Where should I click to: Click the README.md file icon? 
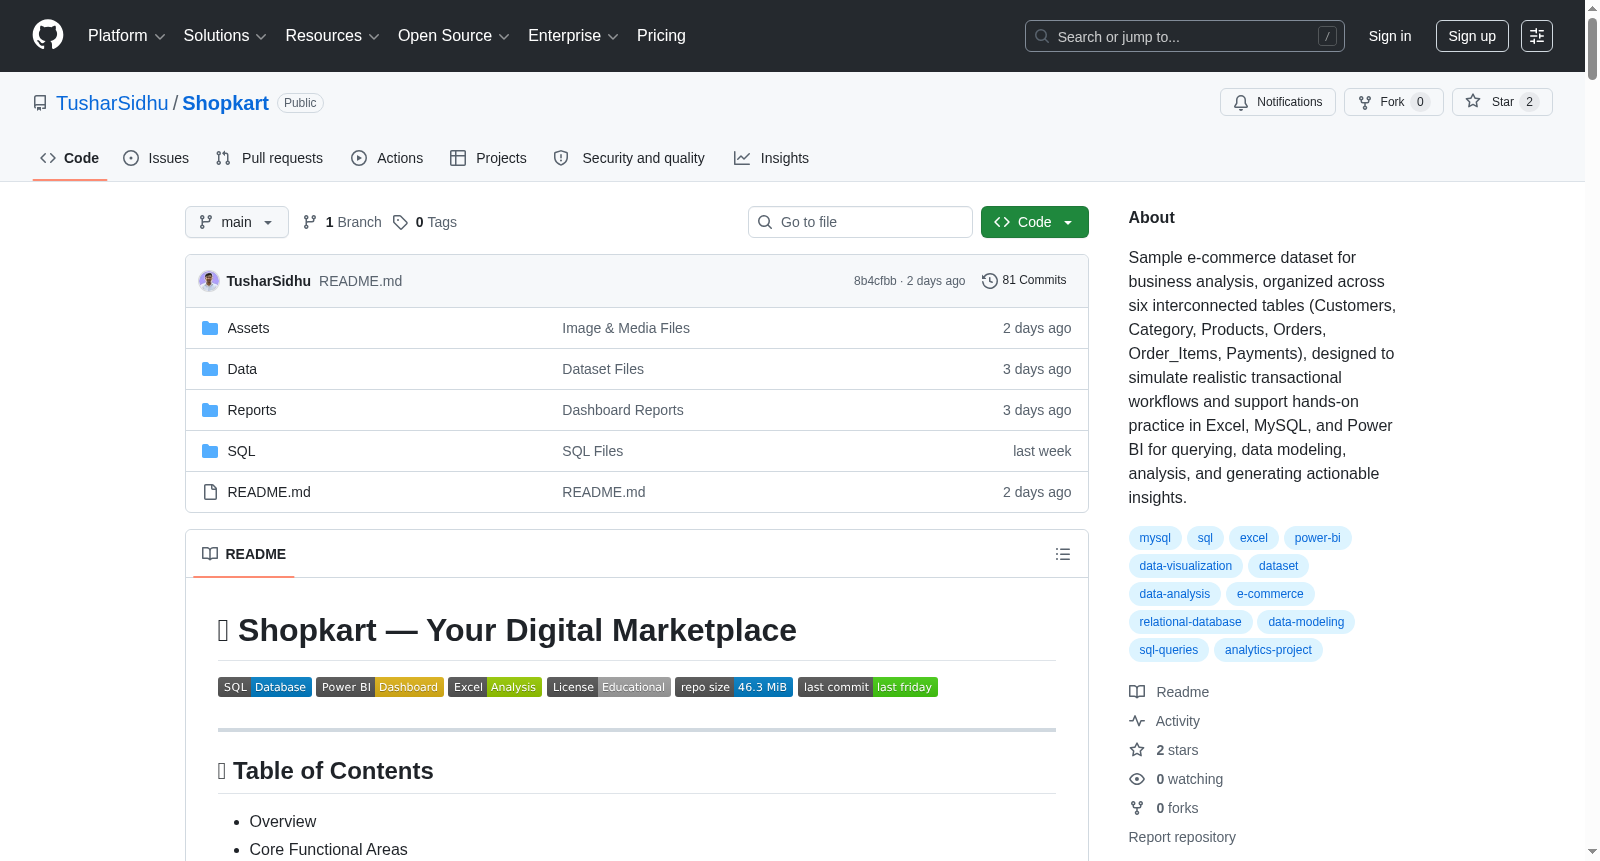[x=210, y=492]
